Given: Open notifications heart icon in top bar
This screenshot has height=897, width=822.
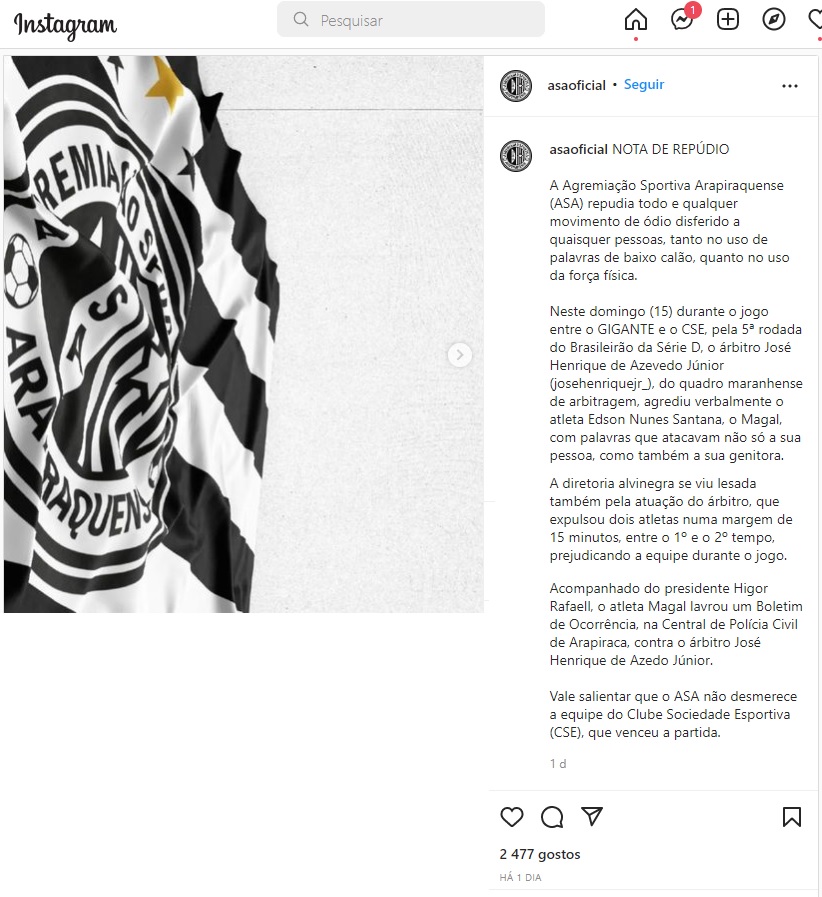Looking at the screenshot, I should click(816, 20).
